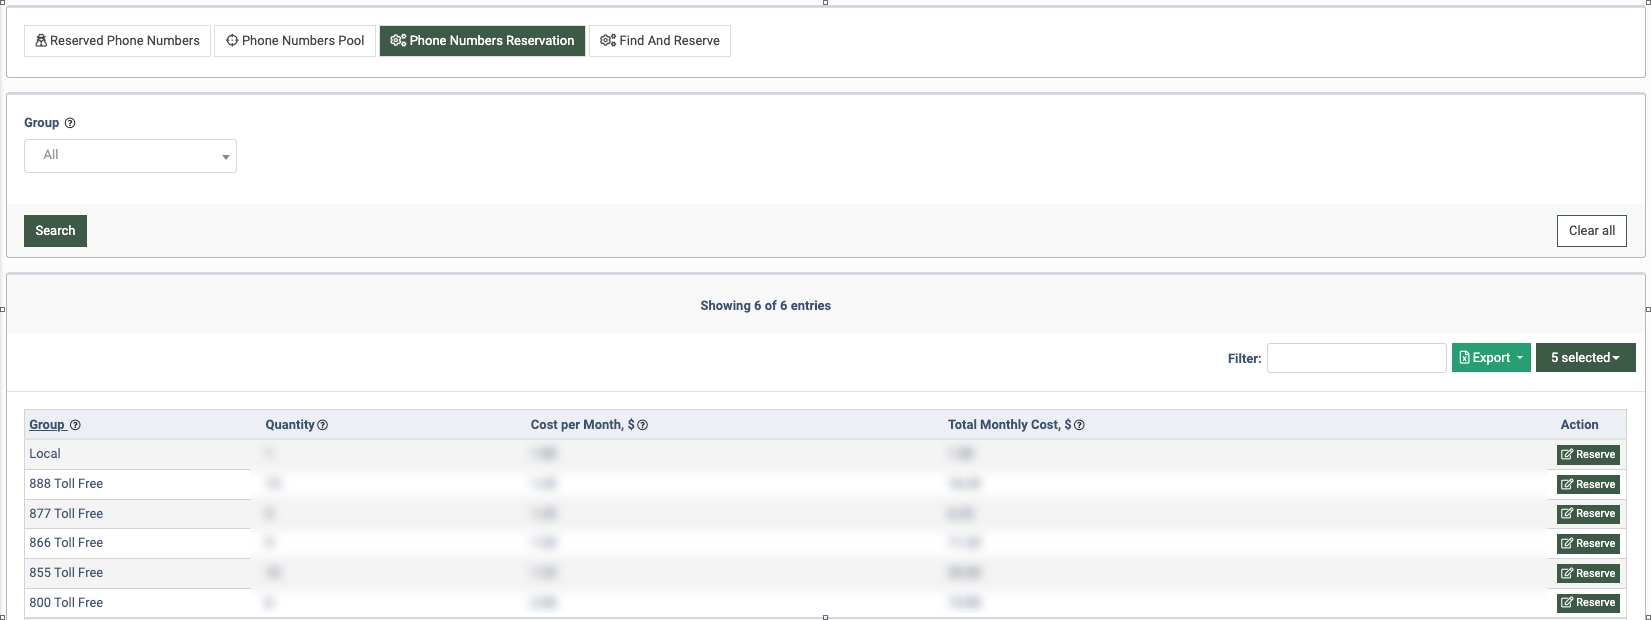Click the Clear all button

point(1591,231)
